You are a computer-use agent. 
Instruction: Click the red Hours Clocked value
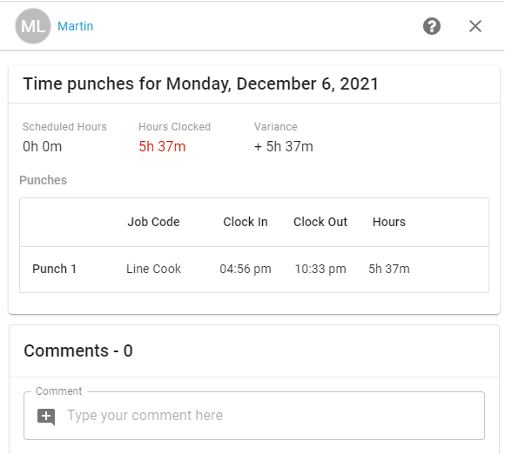[x=162, y=146]
